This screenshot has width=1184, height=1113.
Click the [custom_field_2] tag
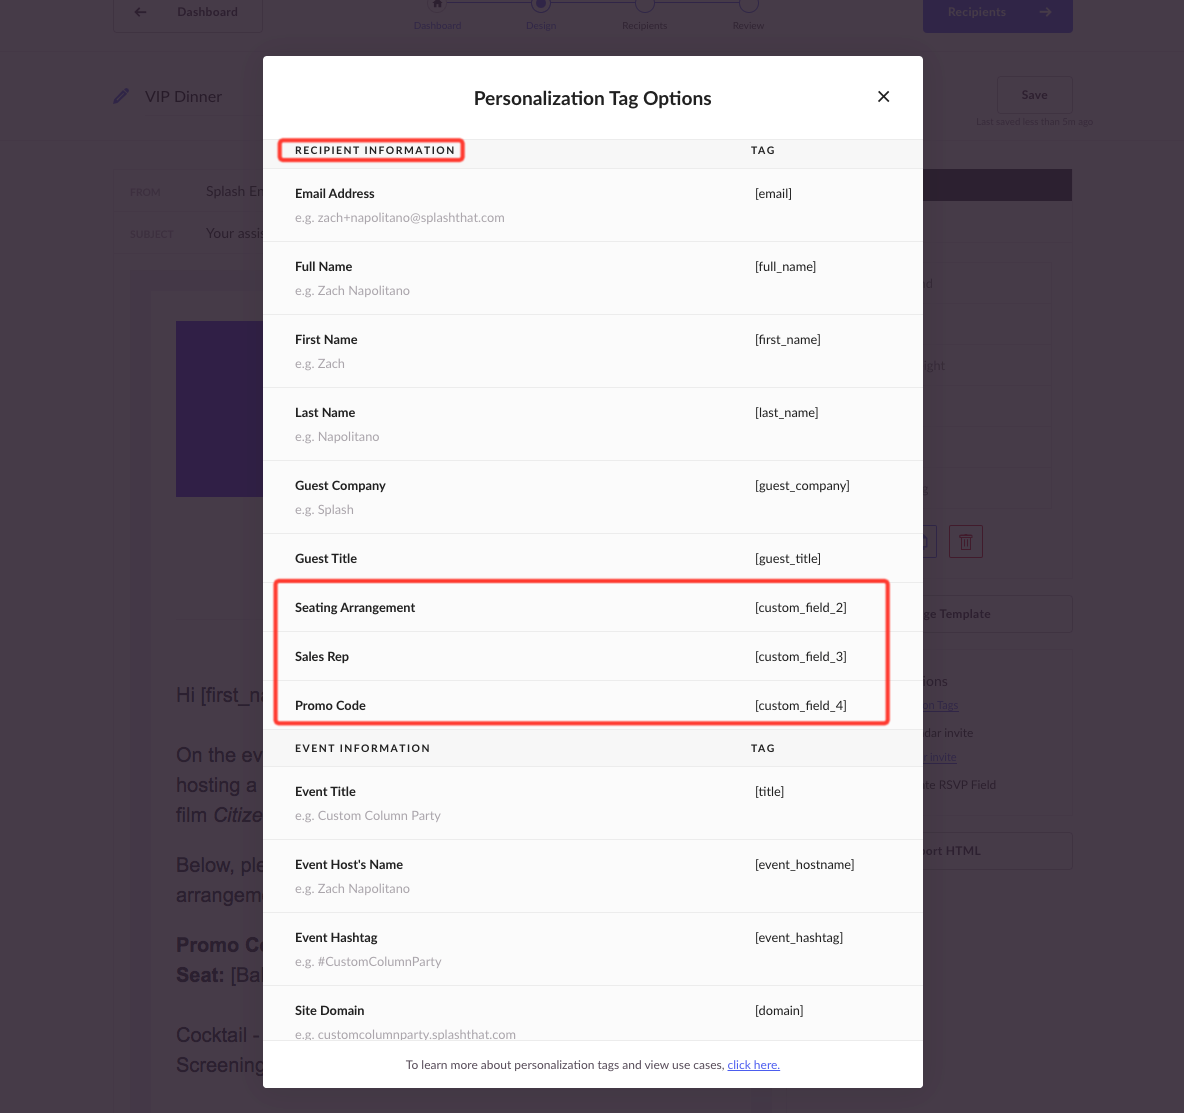(x=800, y=608)
